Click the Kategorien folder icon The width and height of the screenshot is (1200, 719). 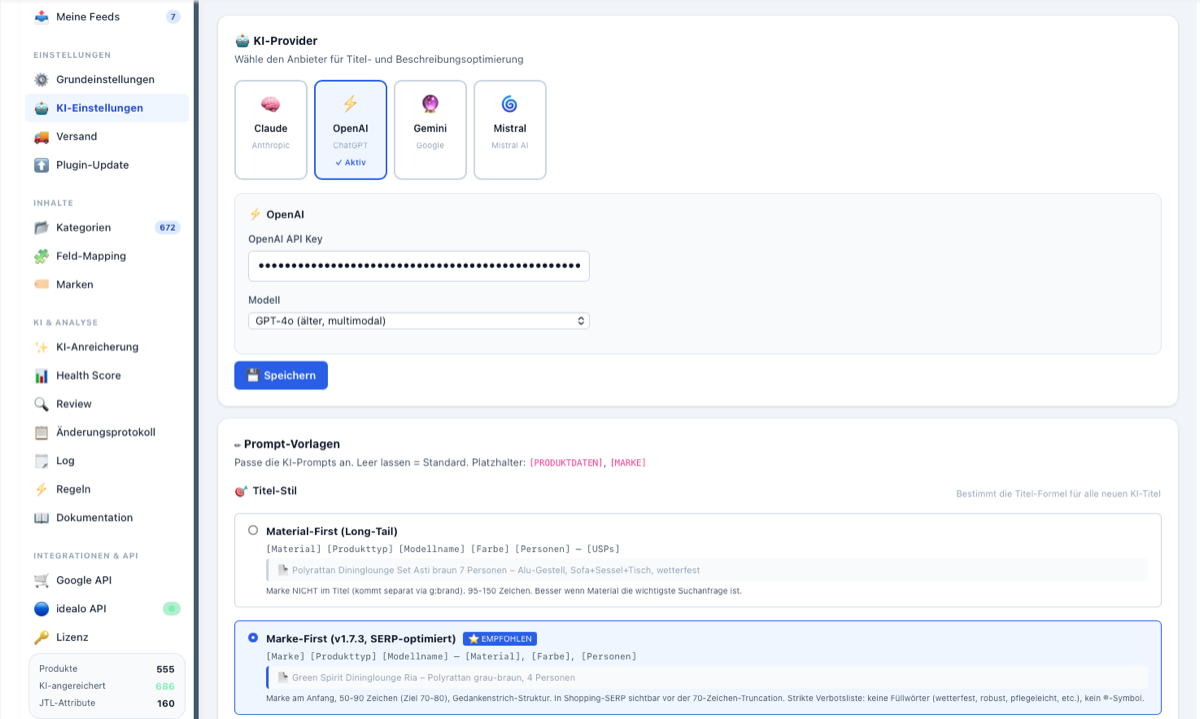click(41, 227)
